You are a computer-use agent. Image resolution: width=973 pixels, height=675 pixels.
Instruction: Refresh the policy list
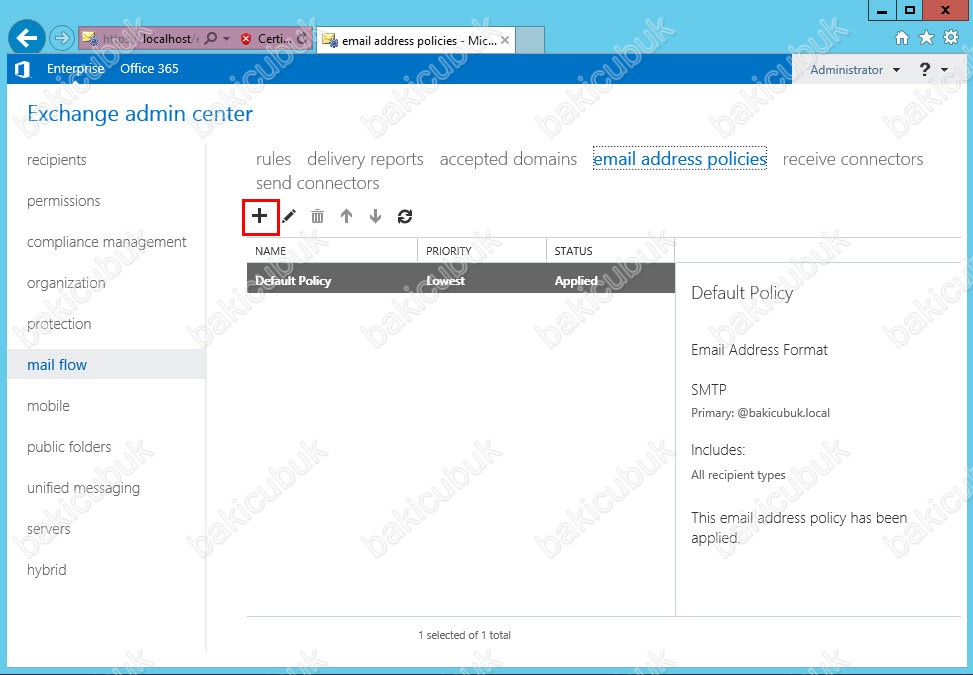click(x=405, y=217)
